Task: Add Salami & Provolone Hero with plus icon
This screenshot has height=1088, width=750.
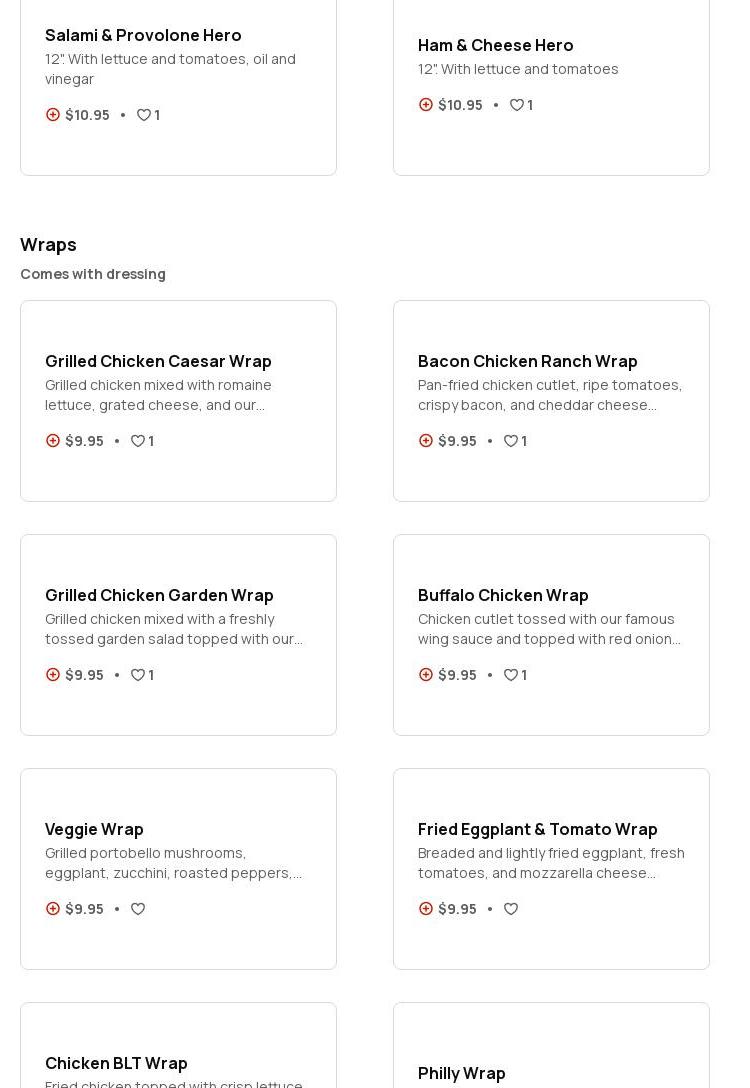Action: [53, 115]
